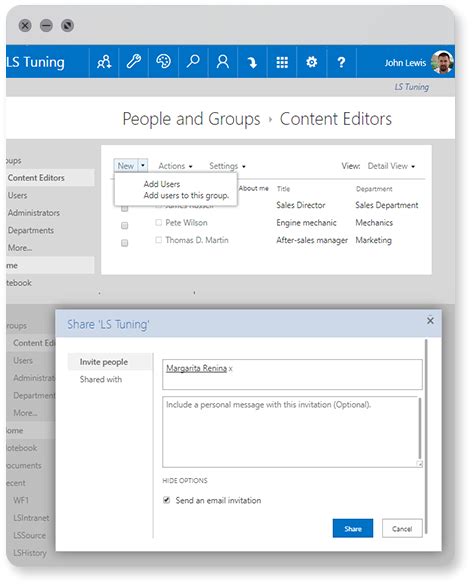Select Invite people tab in dialog

tap(109, 362)
